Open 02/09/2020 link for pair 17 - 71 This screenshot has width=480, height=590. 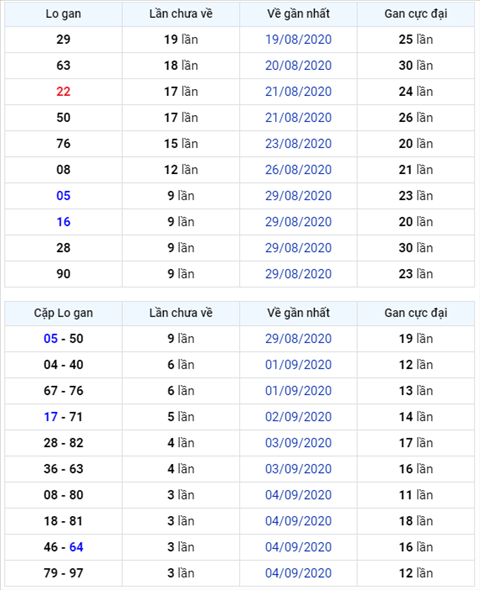(x=298, y=417)
